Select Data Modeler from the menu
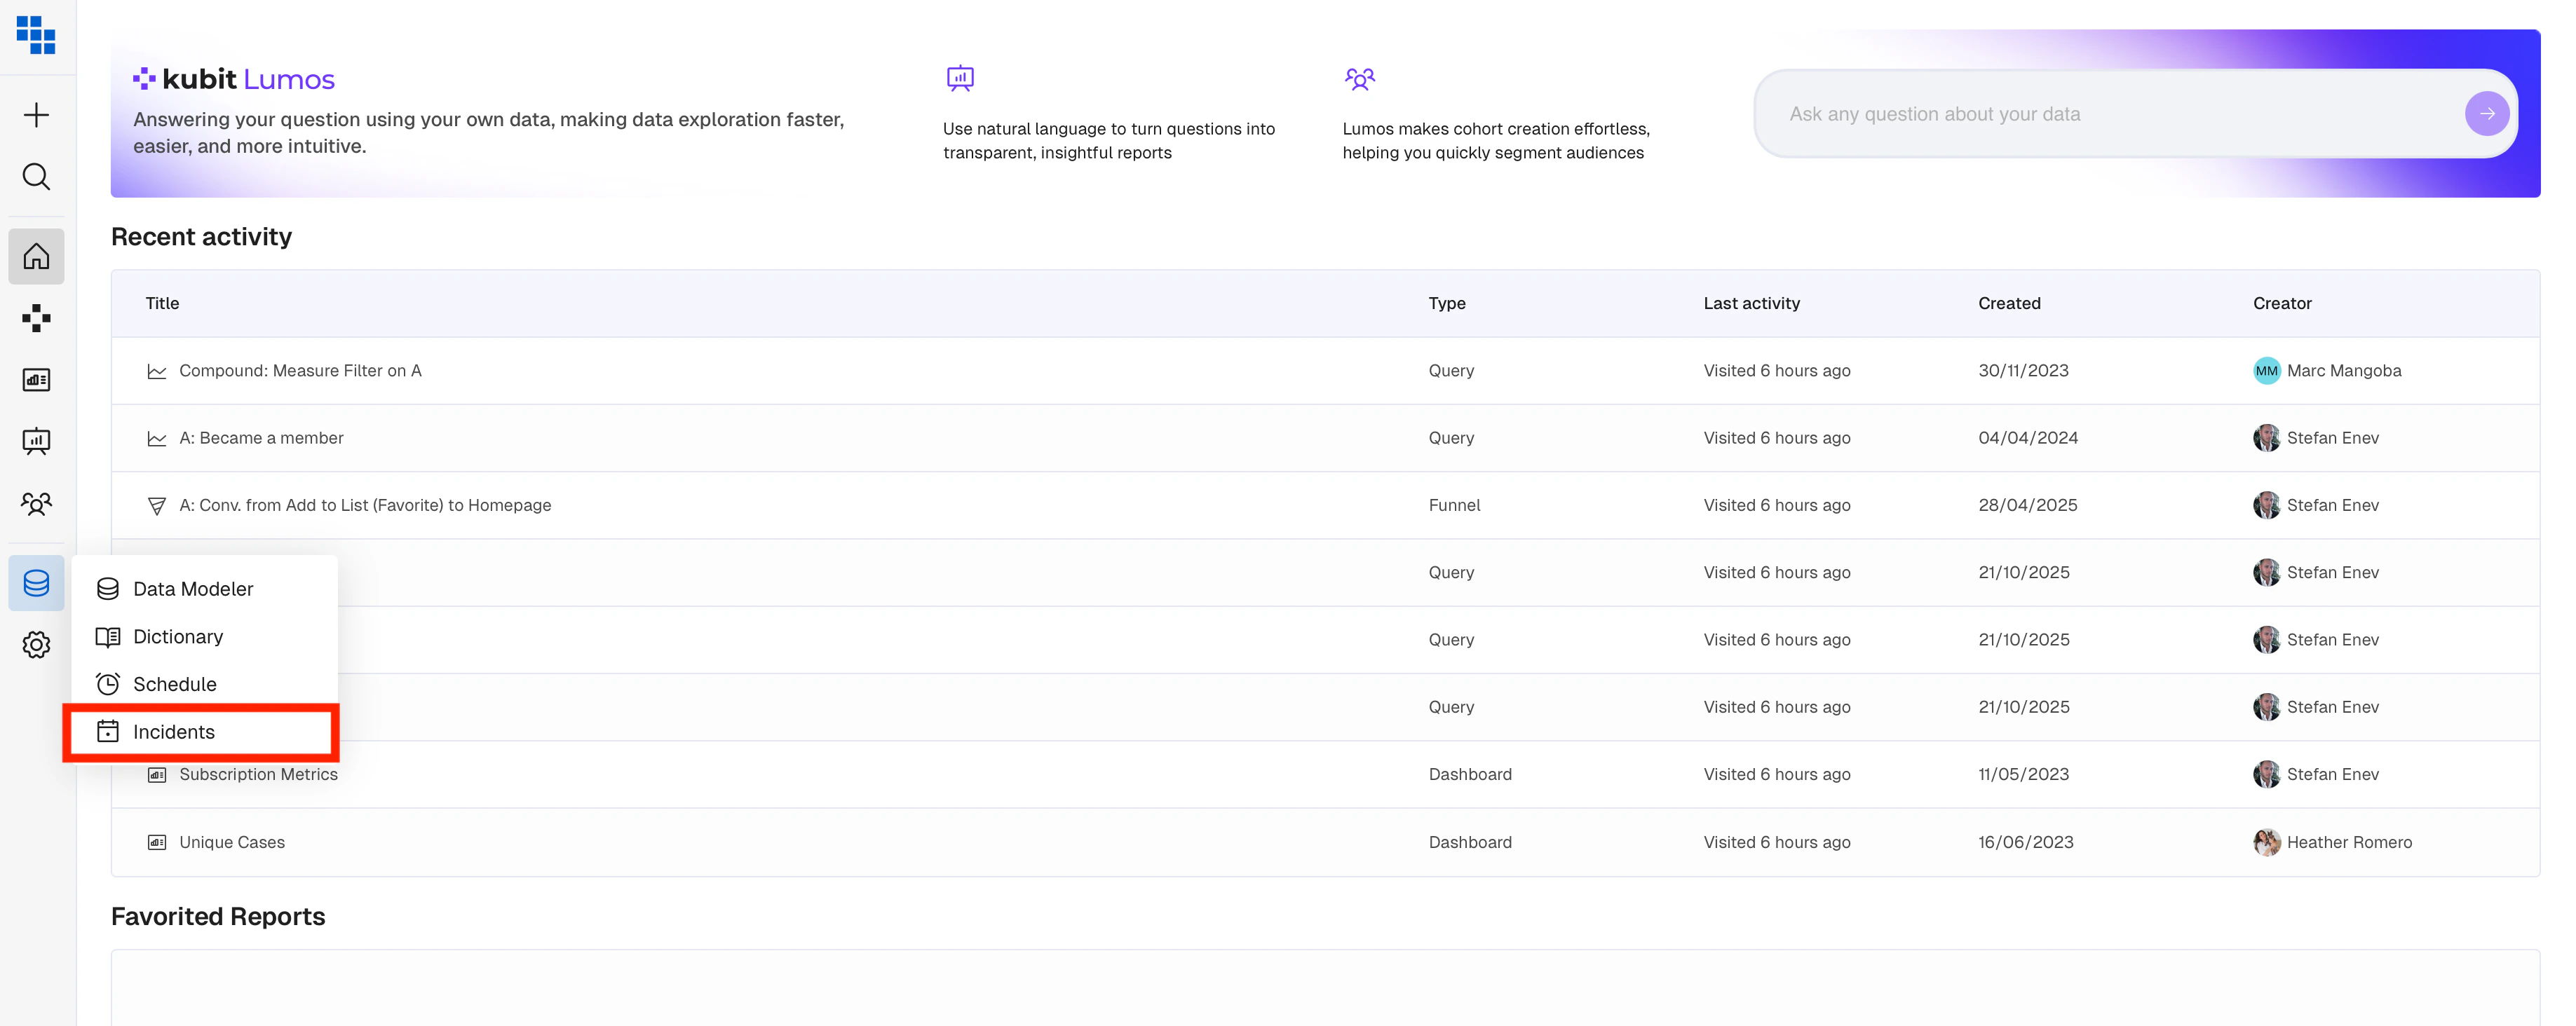 click(x=193, y=589)
